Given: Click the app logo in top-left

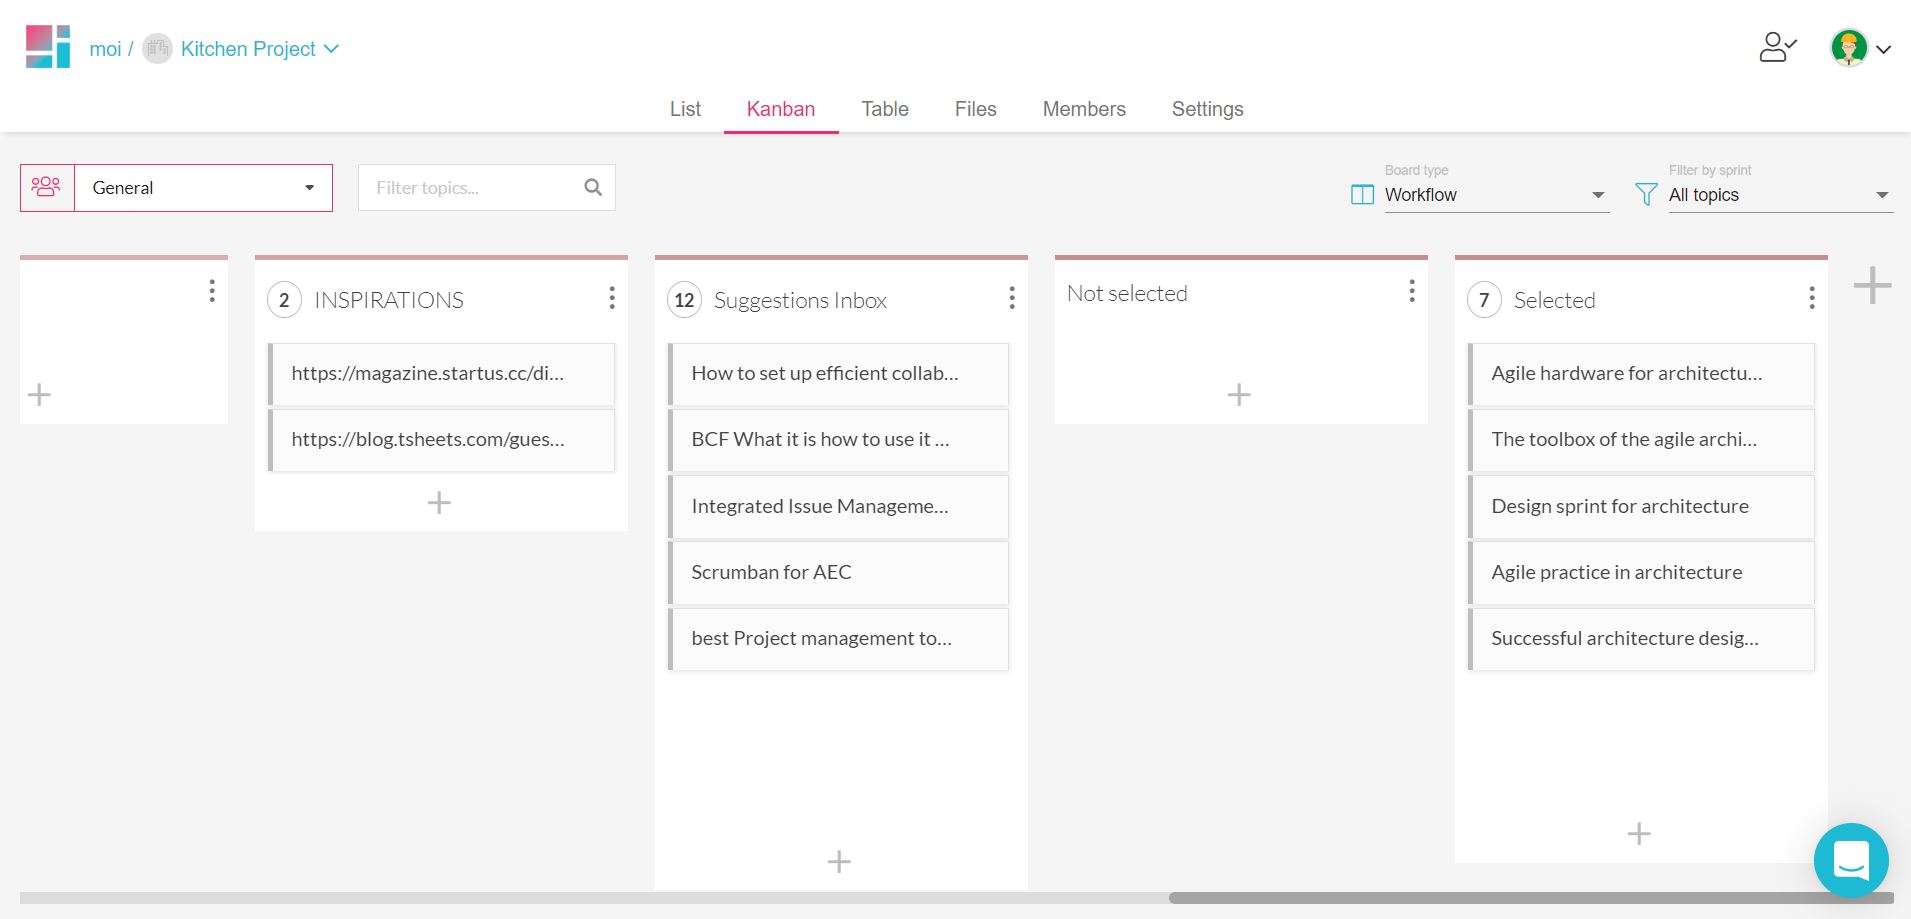Looking at the screenshot, I should [x=48, y=47].
